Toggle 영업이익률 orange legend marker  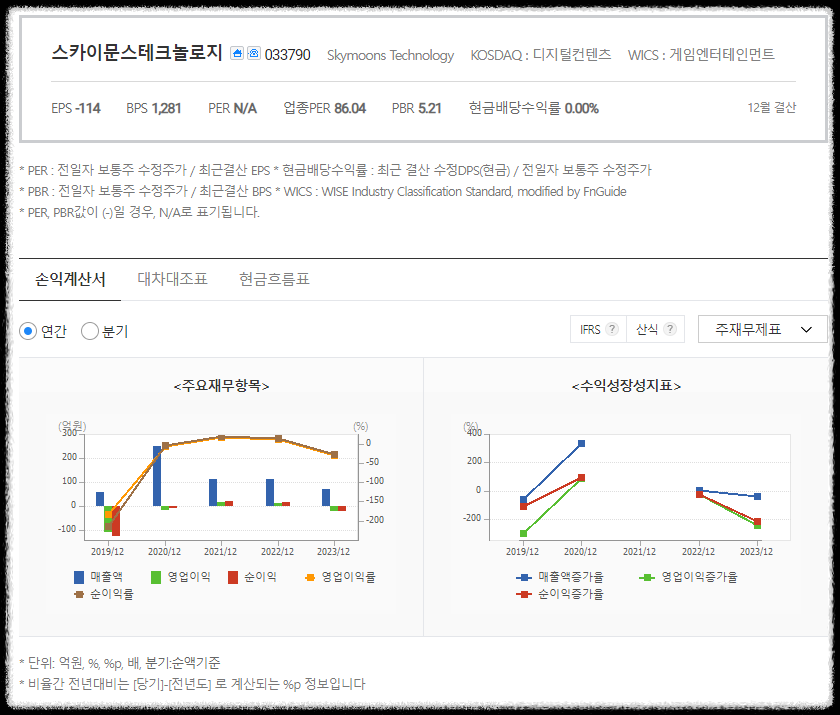(x=310, y=577)
